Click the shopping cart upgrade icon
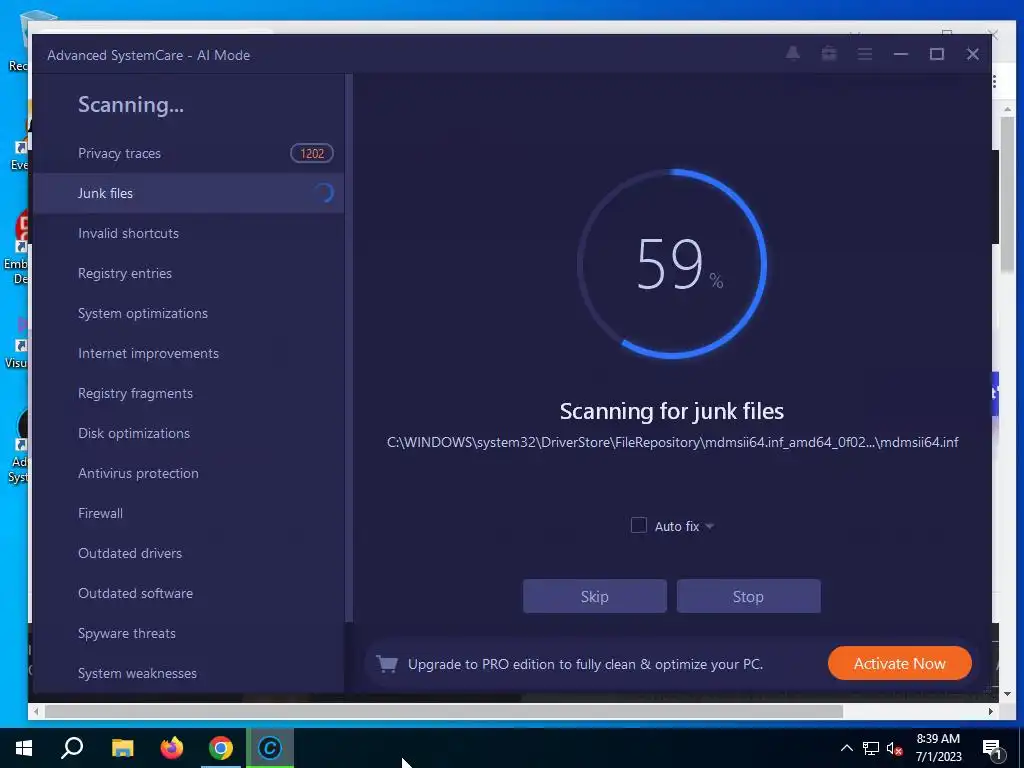1024x768 pixels. (x=387, y=664)
